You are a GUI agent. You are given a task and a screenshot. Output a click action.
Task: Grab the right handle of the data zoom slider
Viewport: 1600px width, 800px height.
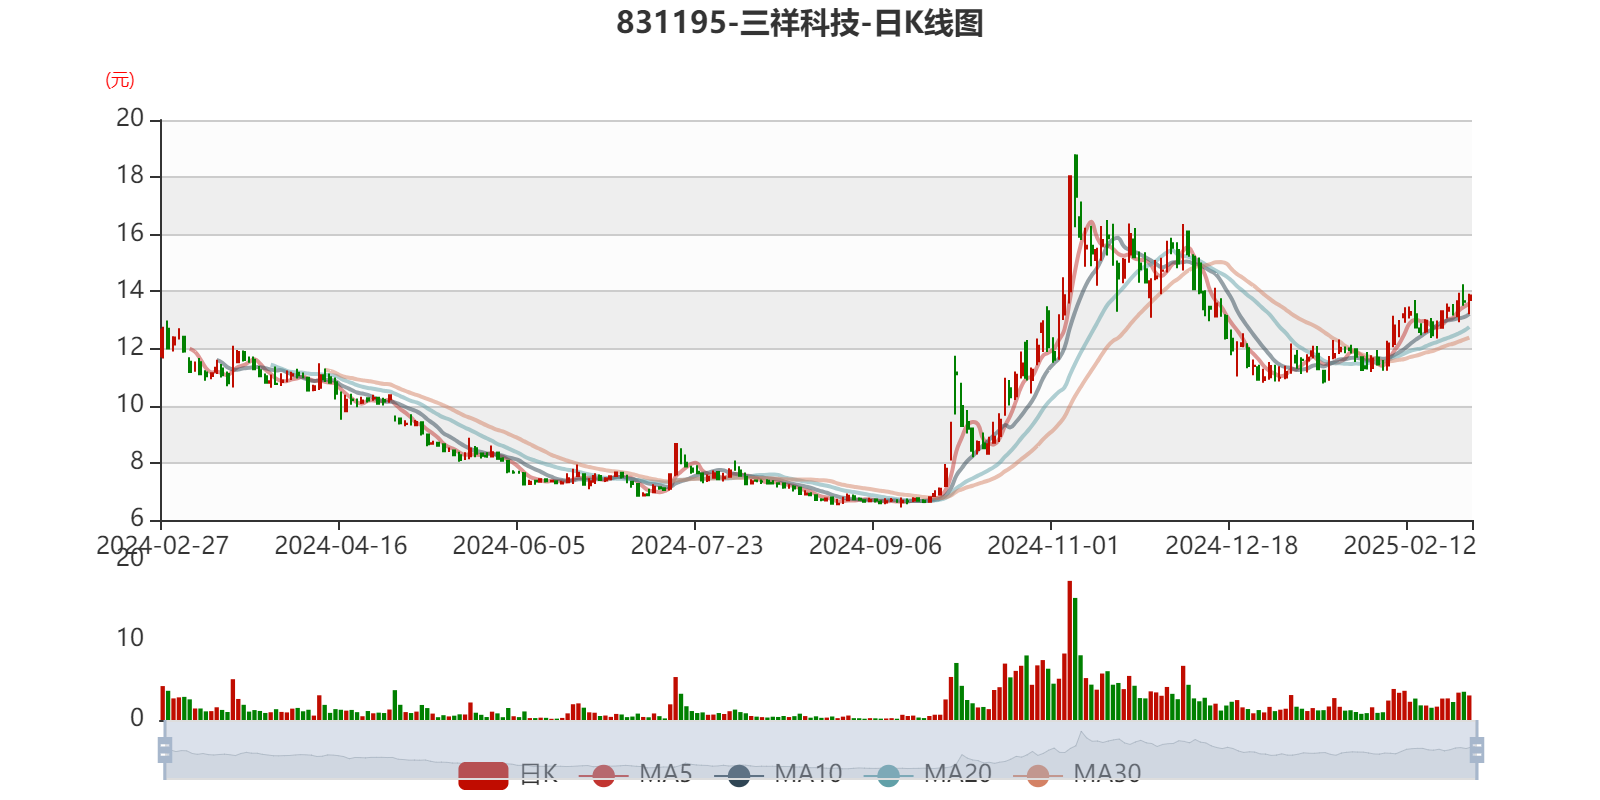tap(1477, 750)
